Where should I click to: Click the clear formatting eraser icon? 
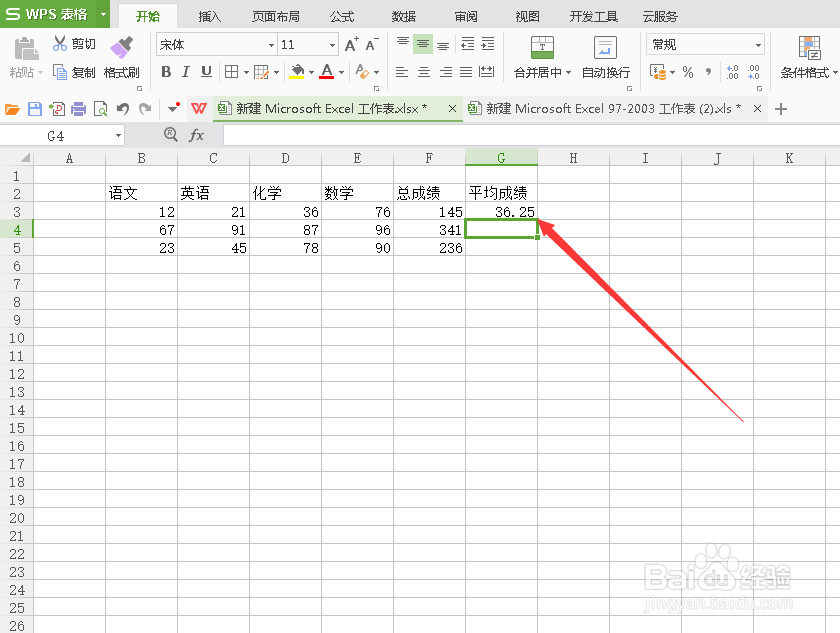tap(362, 71)
